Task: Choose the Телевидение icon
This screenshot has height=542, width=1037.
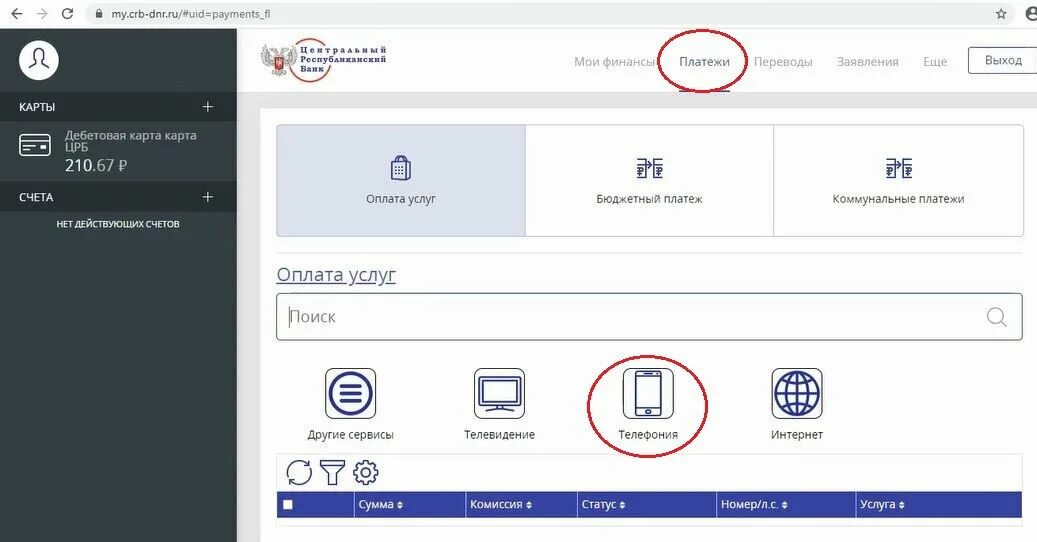Action: tap(499, 394)
